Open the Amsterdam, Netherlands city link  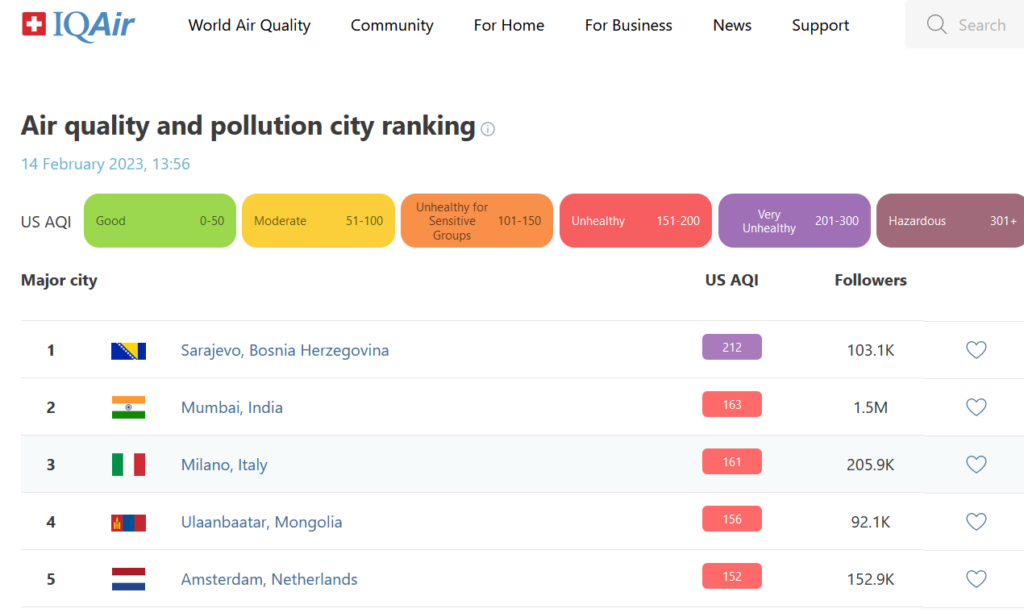click(x=269, y=579)
